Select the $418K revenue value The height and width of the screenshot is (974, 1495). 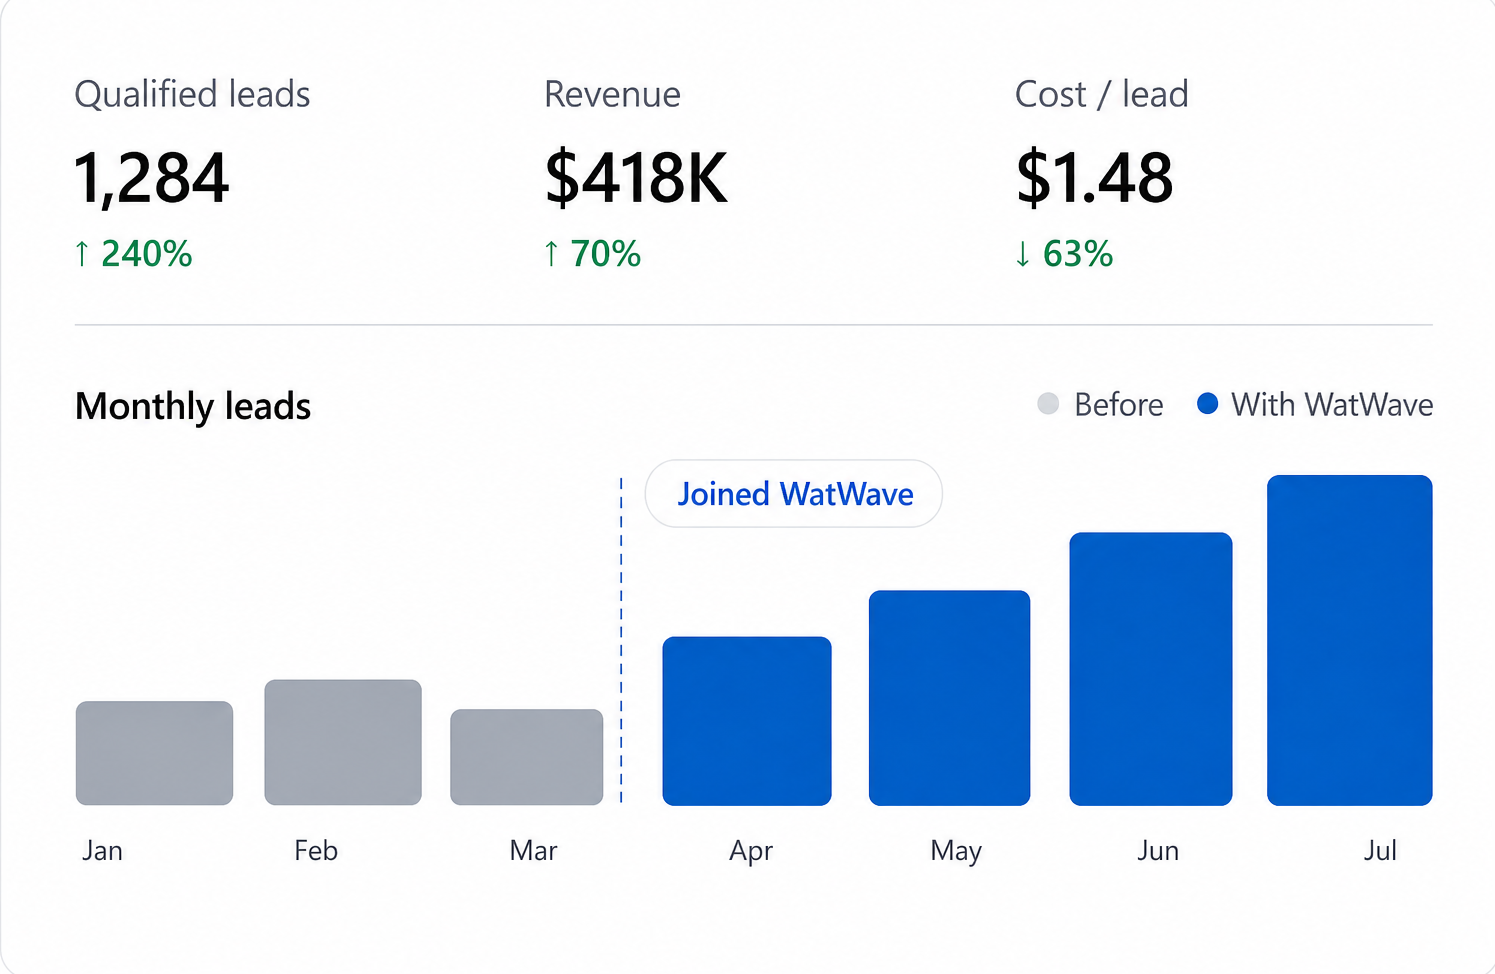click(x=636, y=178)
